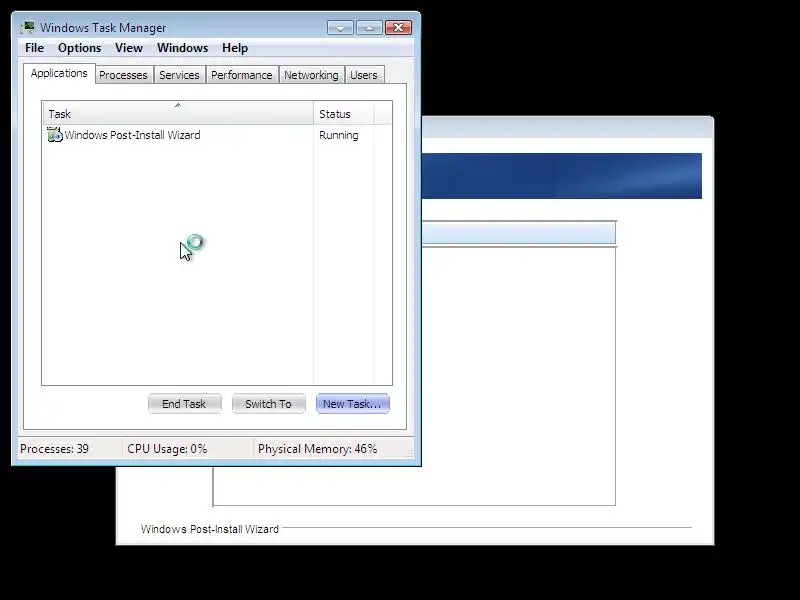Click the Windows Post-Install Wizard task icon
This screenshot has height=600, width=800.
[55, 135]
